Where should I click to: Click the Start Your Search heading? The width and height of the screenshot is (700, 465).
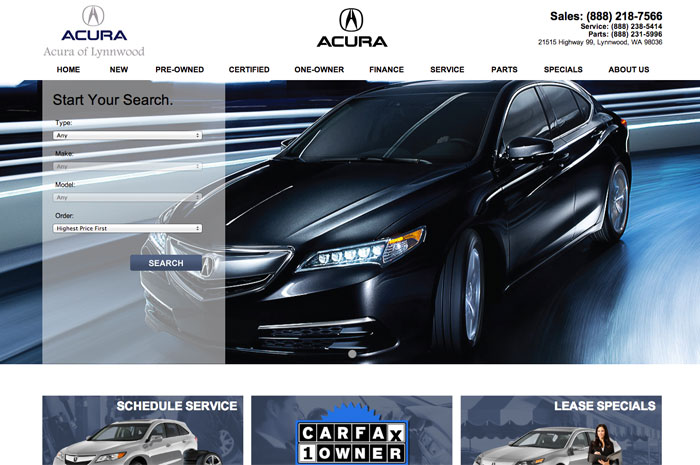coord(112,100)
